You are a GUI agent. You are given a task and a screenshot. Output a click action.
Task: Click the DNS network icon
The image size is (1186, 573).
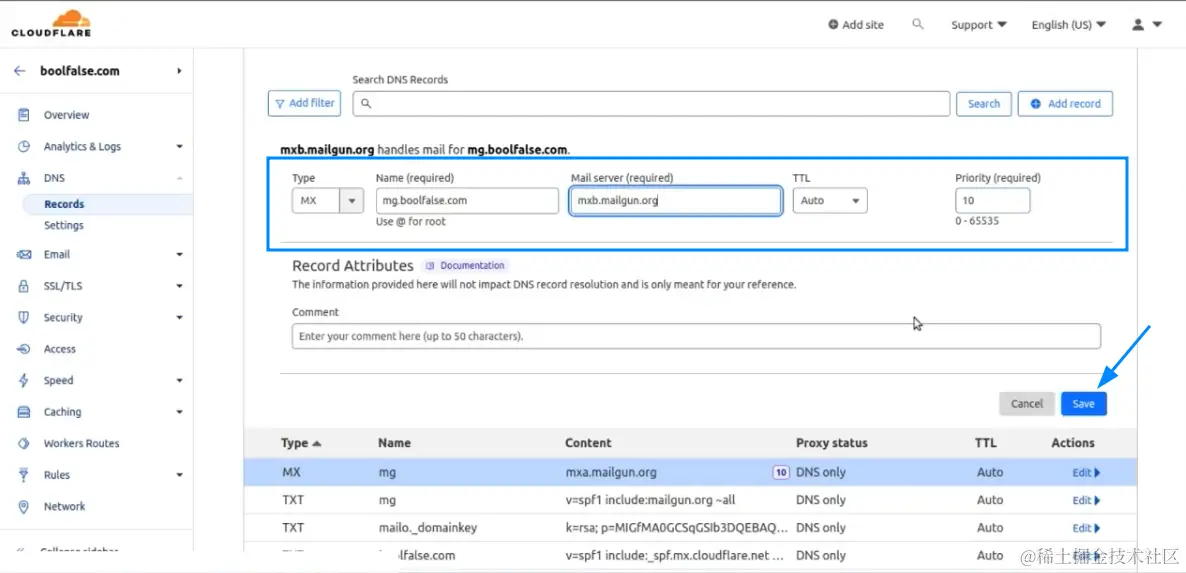point(23,178)
